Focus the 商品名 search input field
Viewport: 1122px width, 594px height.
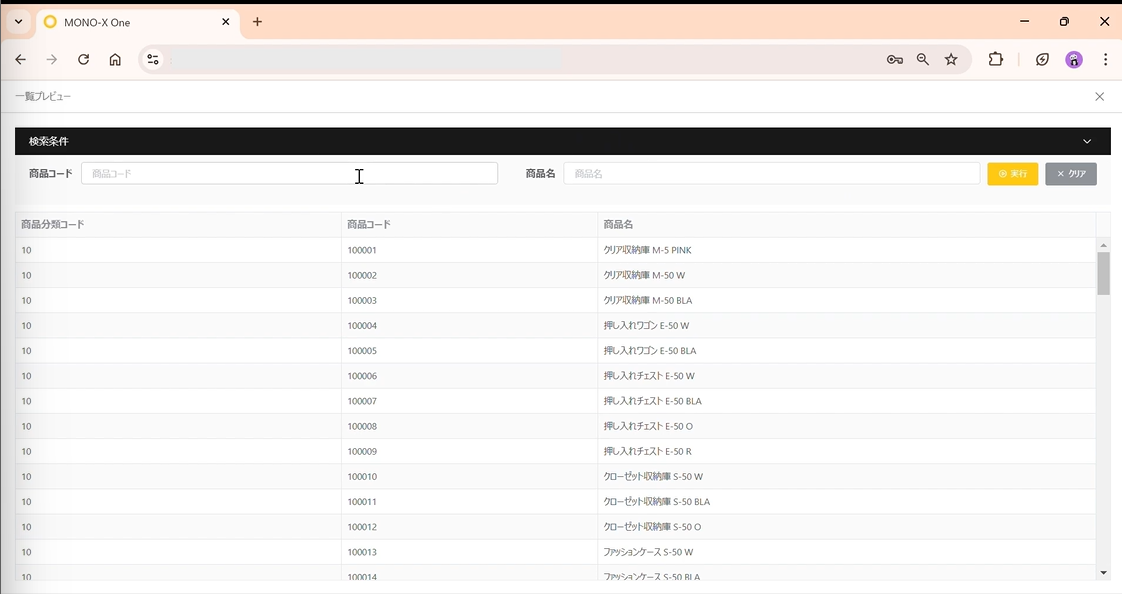[771, 173]
